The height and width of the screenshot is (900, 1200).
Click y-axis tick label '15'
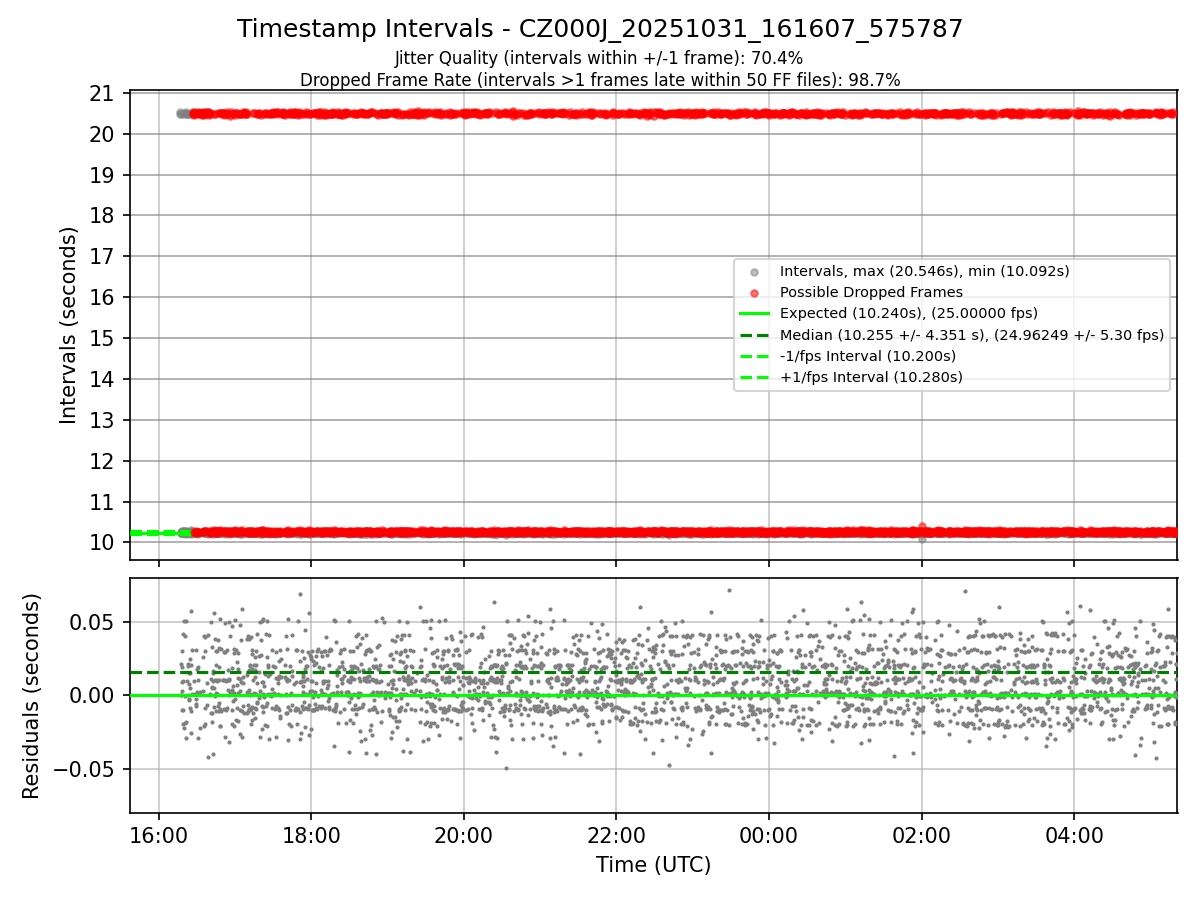(104, 339)
